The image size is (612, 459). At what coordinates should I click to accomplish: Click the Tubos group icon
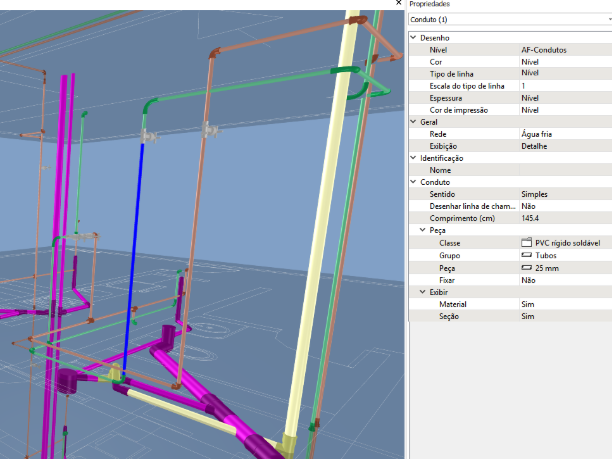527,256
